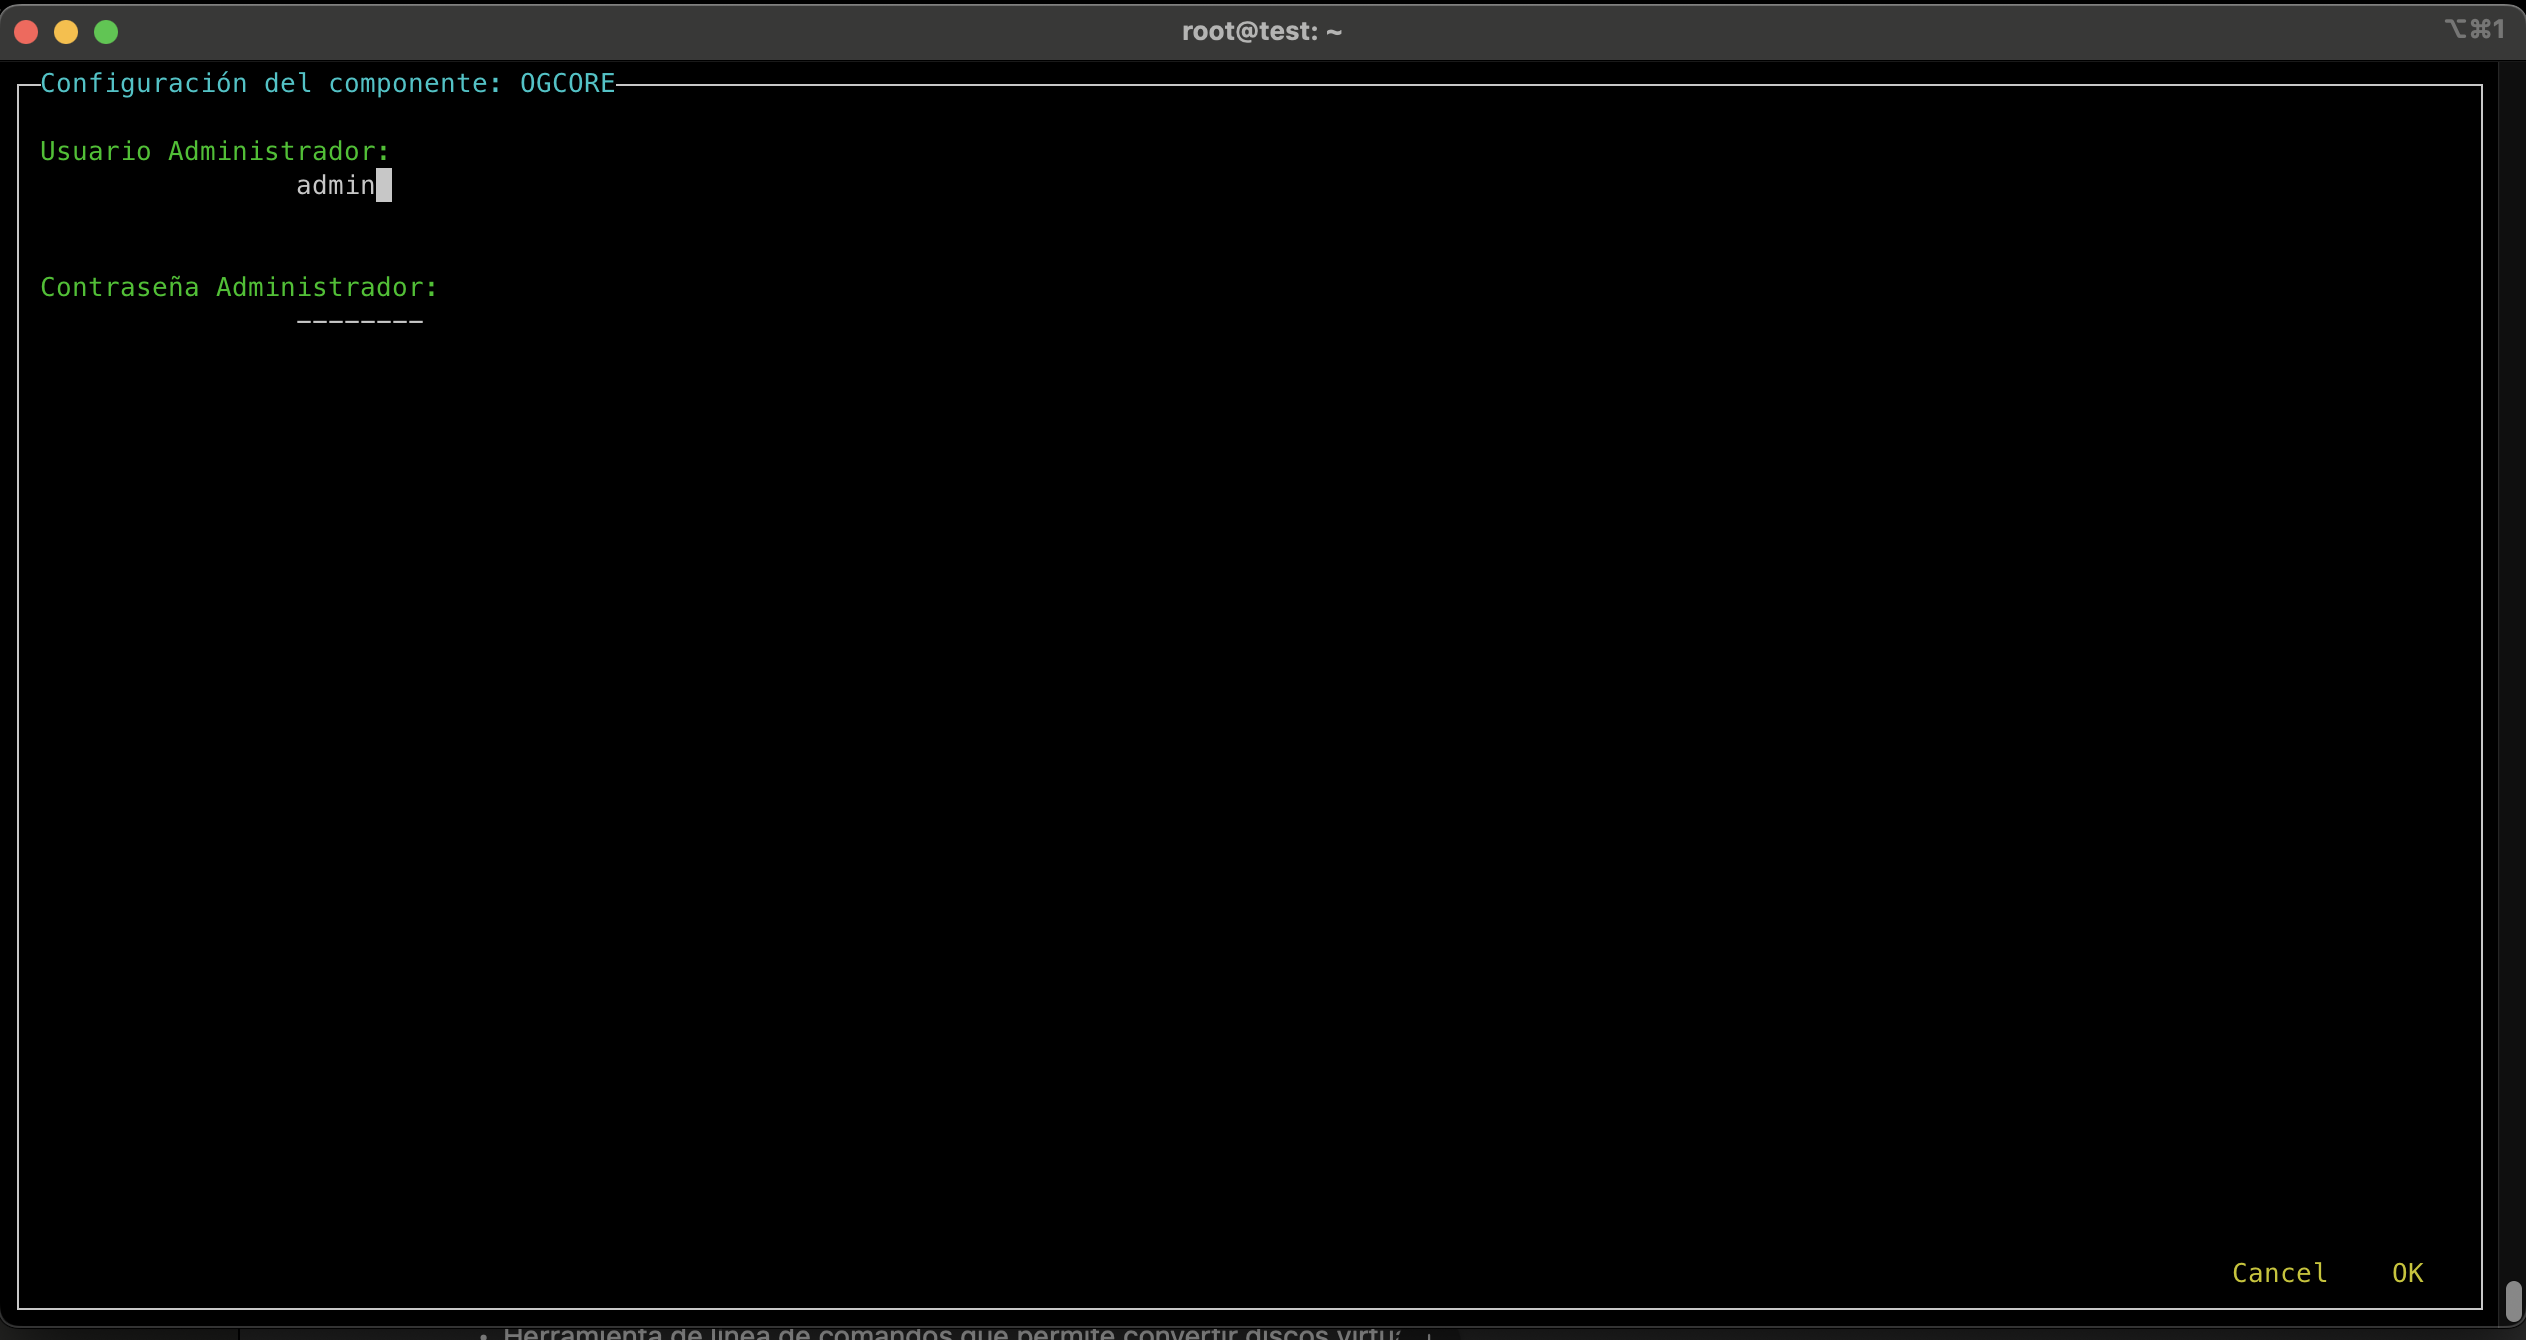
Task: Click the yellow minimize window button
Action: [66, 32]
